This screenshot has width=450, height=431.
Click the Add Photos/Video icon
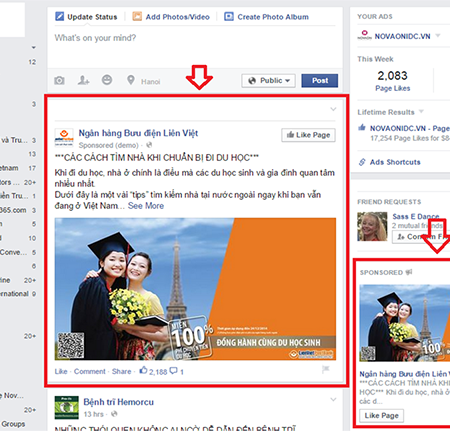137,16
